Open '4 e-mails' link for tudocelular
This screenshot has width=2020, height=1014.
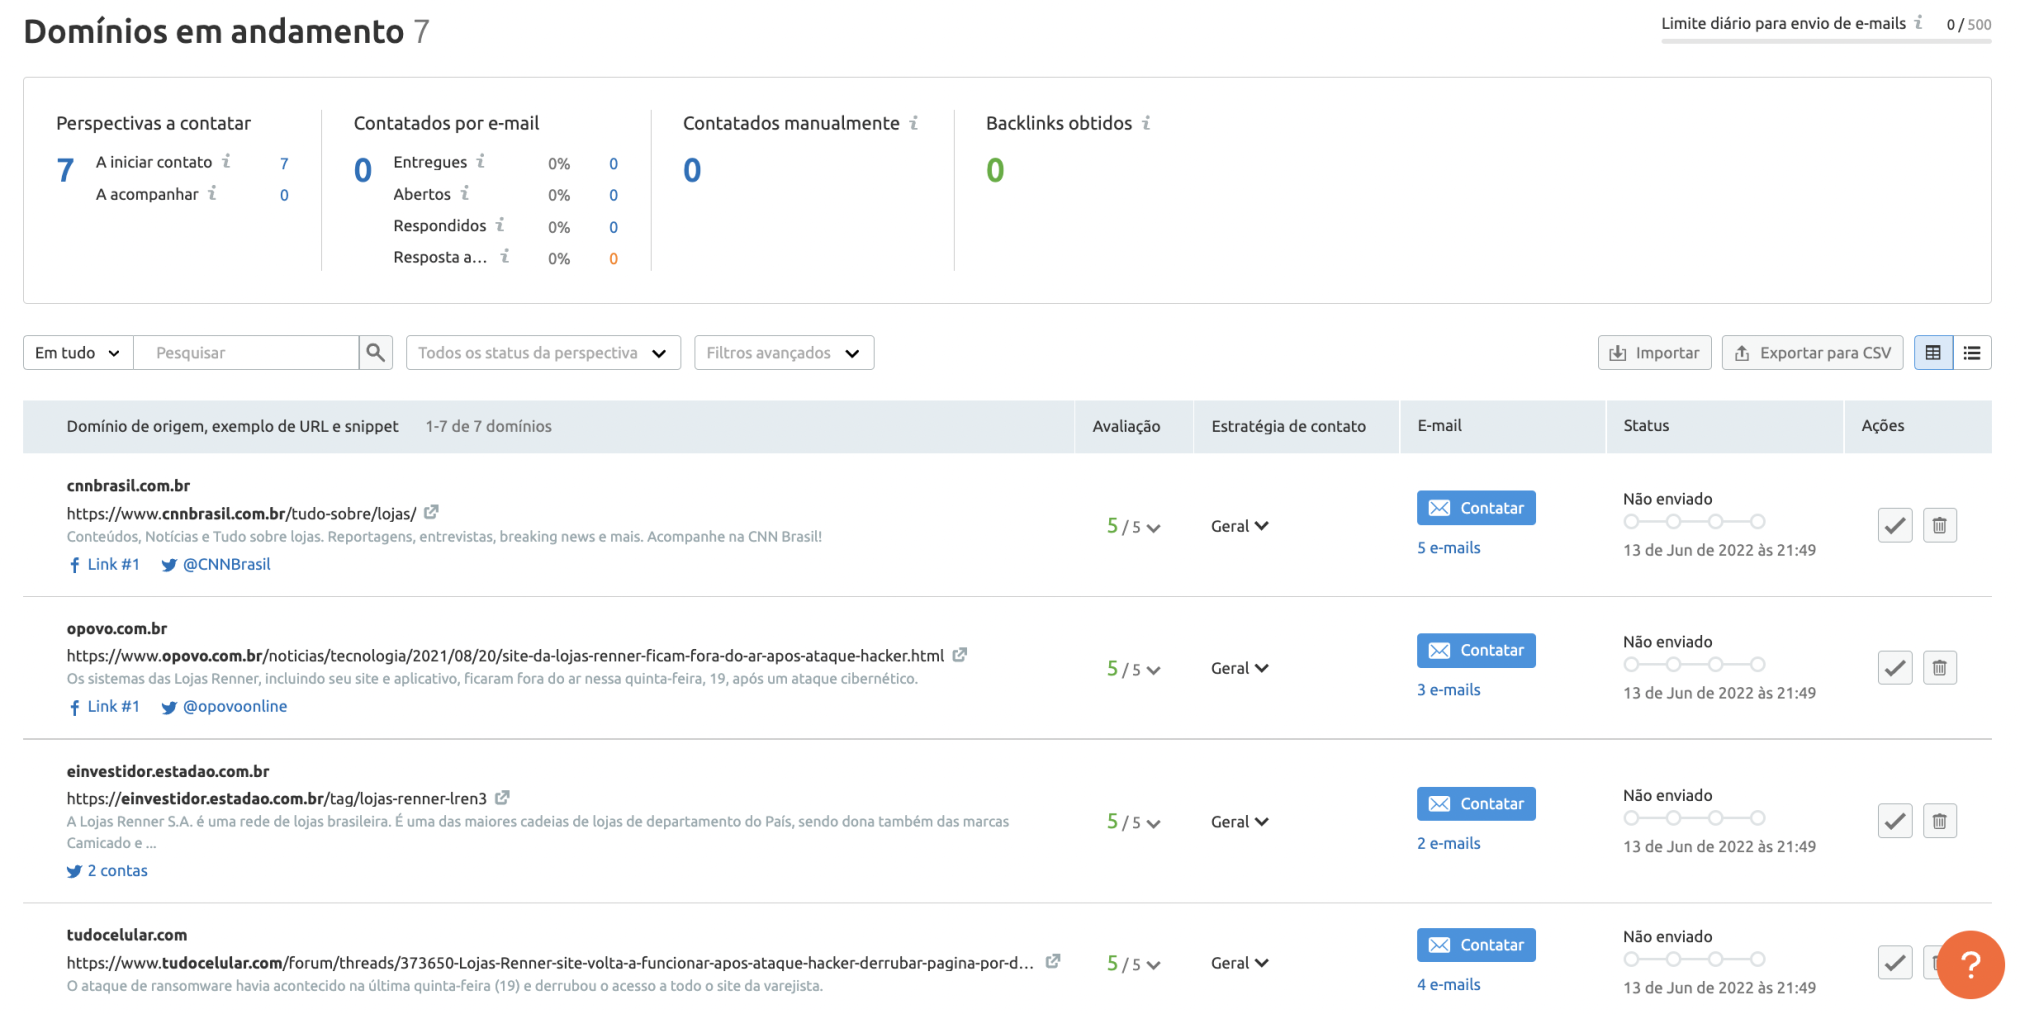point(1448,985)
